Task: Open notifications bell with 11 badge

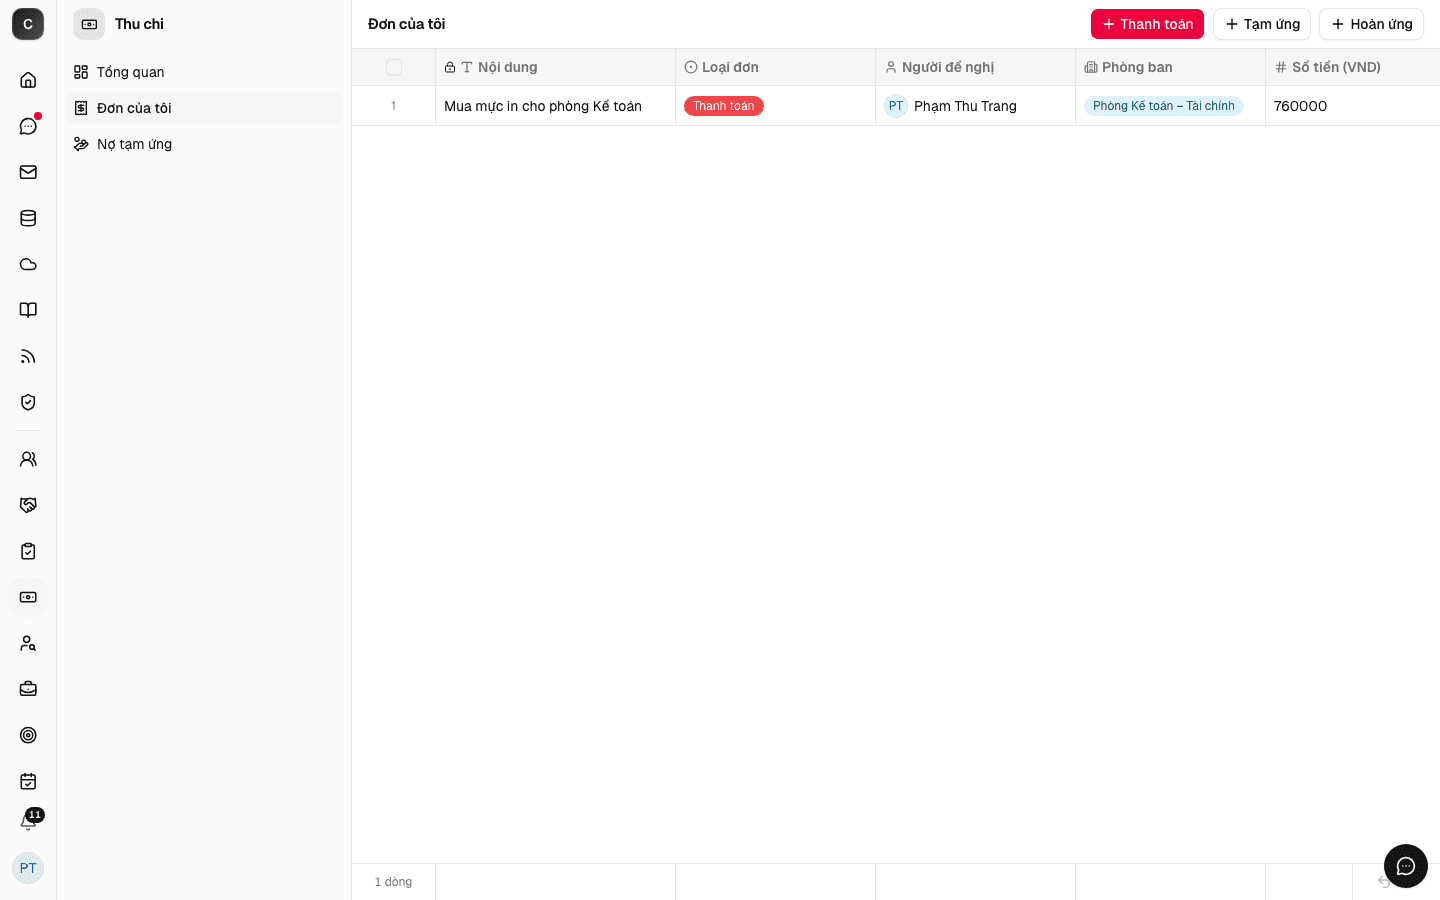Action: pyautogui.click(x=28, y=822)
